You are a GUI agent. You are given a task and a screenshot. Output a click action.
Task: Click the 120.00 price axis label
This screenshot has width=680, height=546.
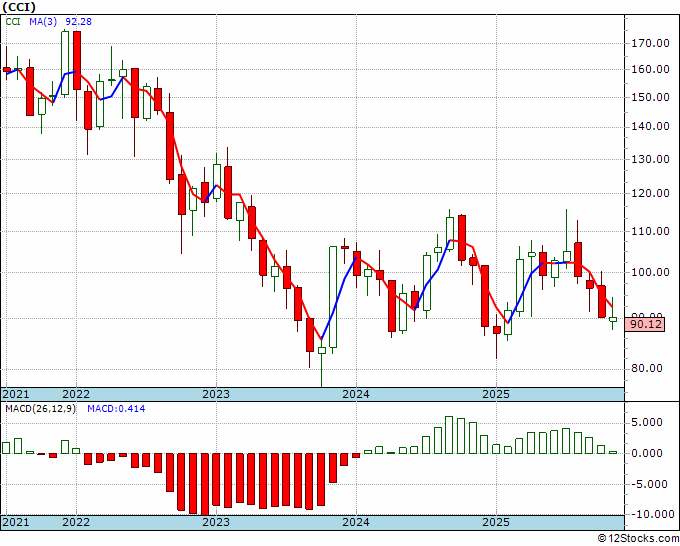click(650, 193)
